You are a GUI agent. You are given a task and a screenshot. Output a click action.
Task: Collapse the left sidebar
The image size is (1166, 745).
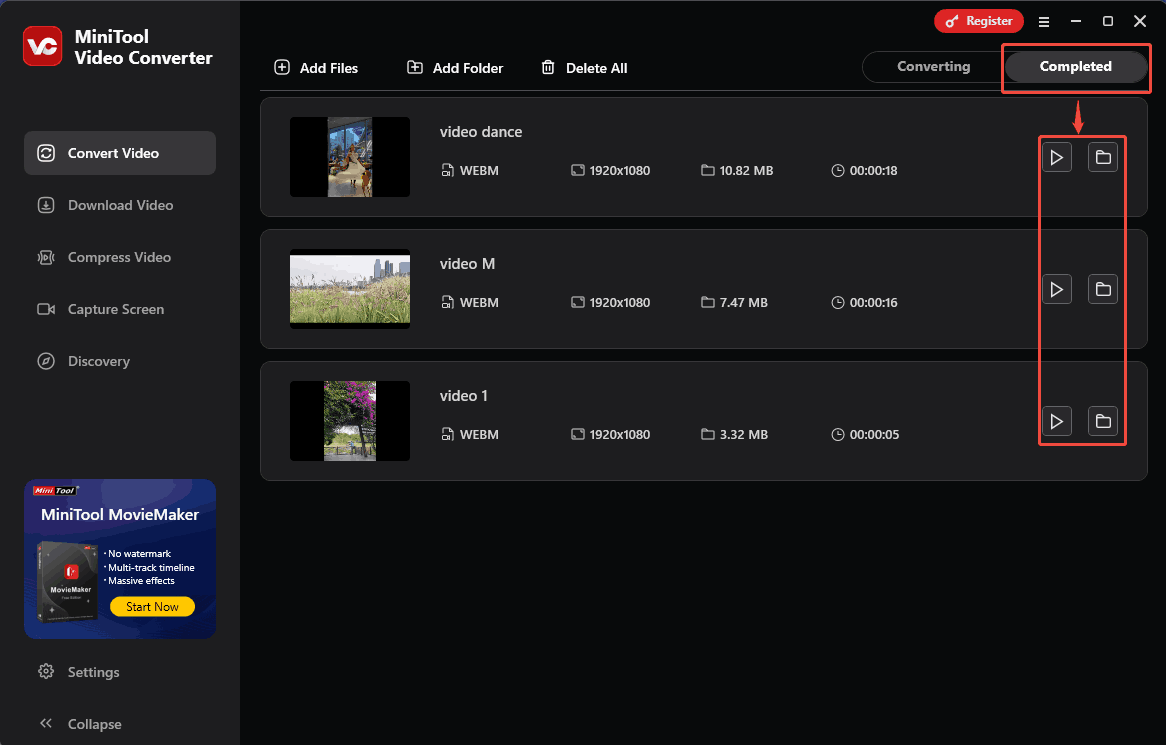80,724
